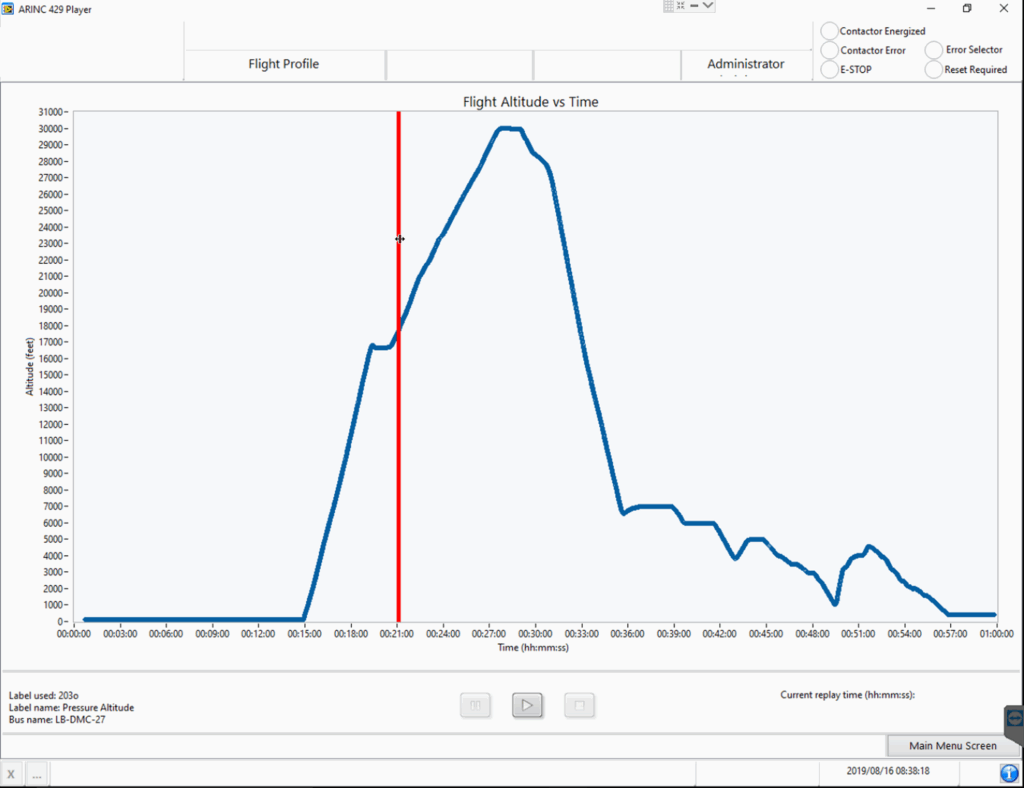Click the ellipsis button in status bar
The width and height of the screenshot is (1024, 788).
pos(36,774)
